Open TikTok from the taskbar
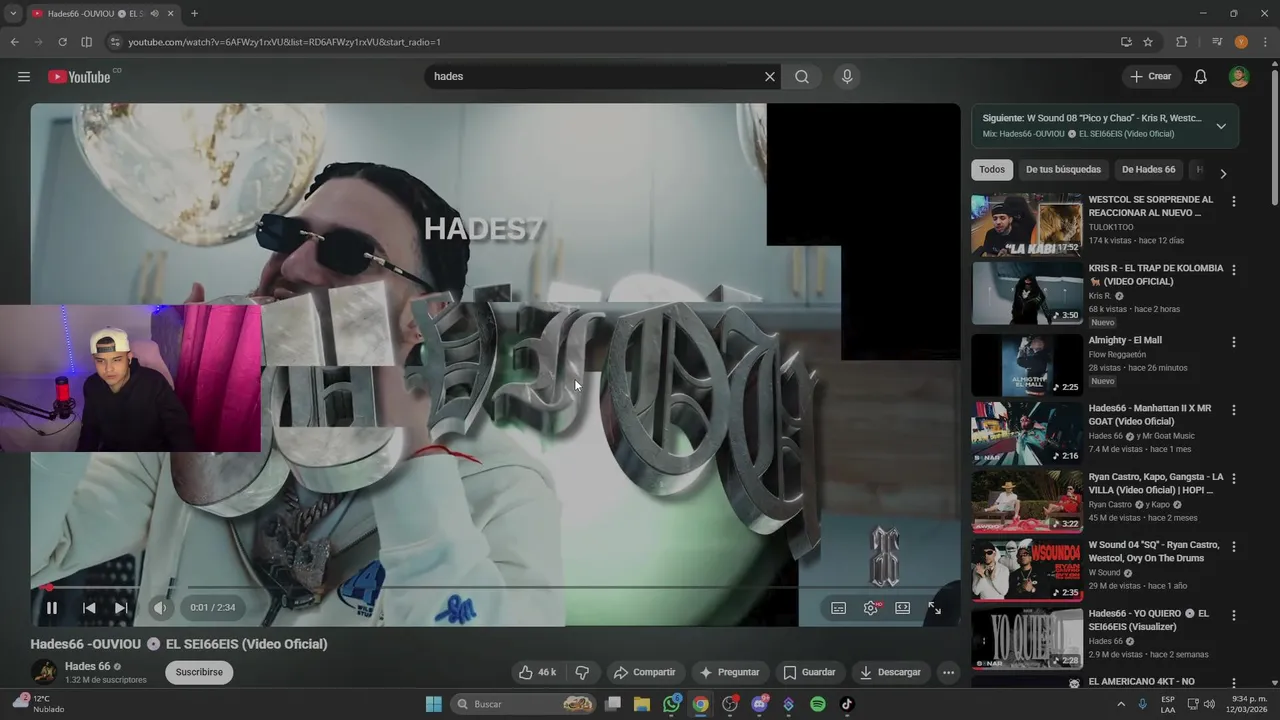 tap(847, 704)
